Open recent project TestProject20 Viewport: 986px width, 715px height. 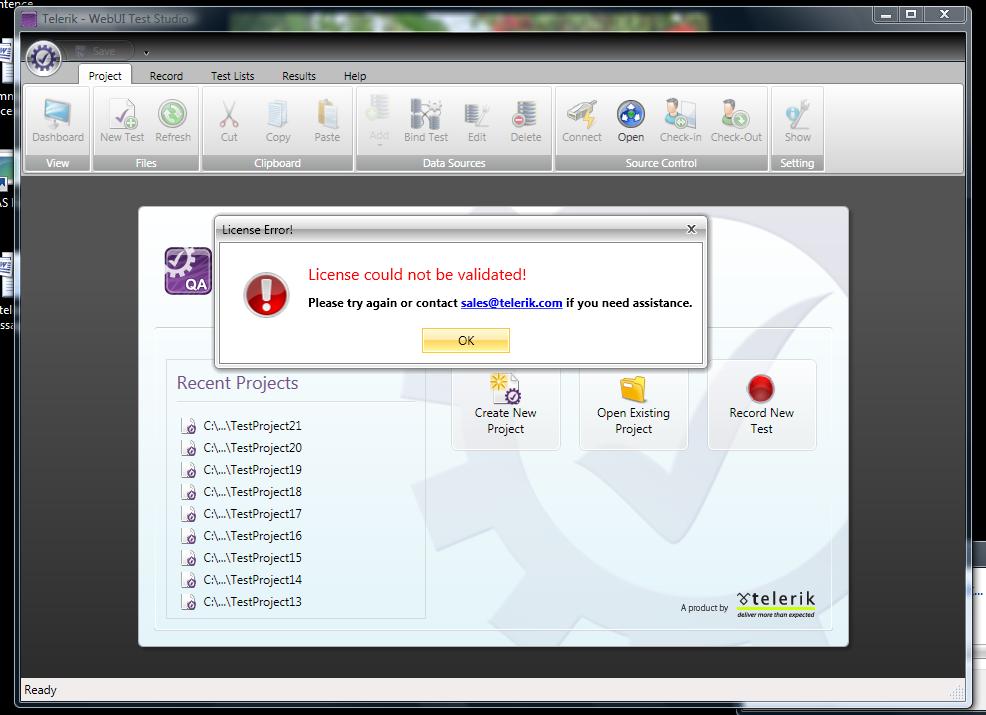pos(242,448)
